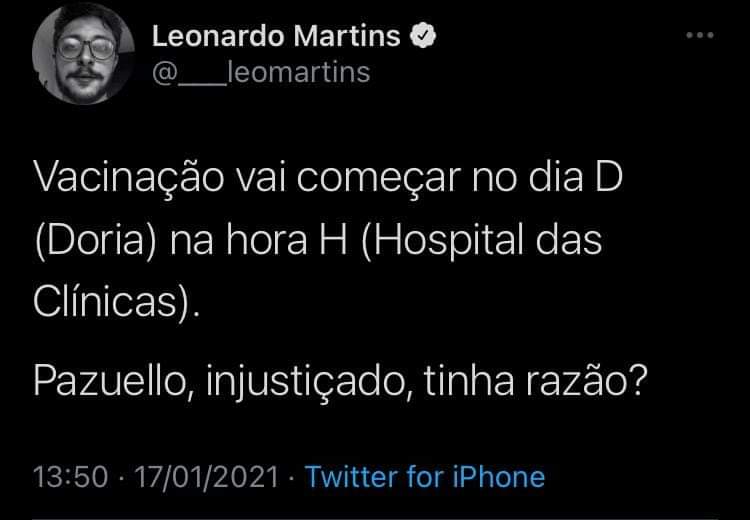The image size is (750, 520).
Task: Click the 17/01/2021 tweet date
Action: coord(206,477)
